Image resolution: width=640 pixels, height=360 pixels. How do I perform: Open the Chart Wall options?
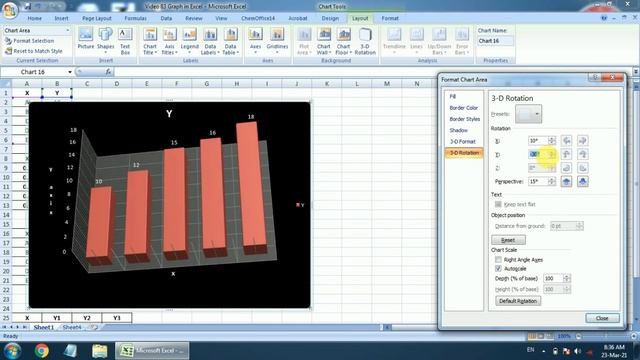324,41
